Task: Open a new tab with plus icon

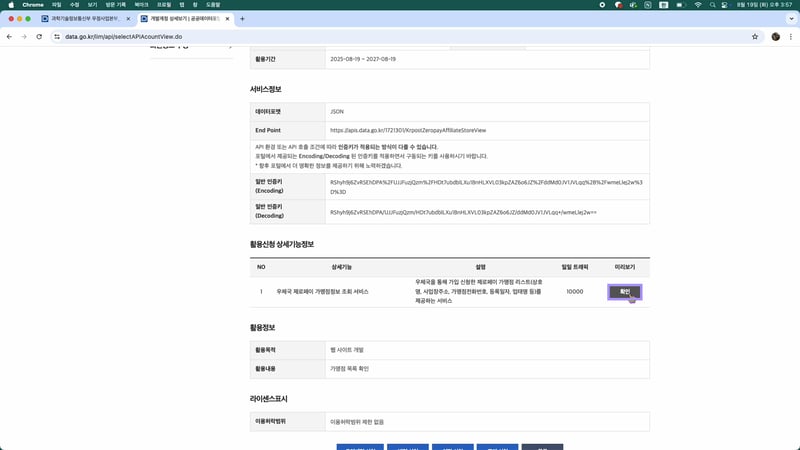Action: [242, 19]
